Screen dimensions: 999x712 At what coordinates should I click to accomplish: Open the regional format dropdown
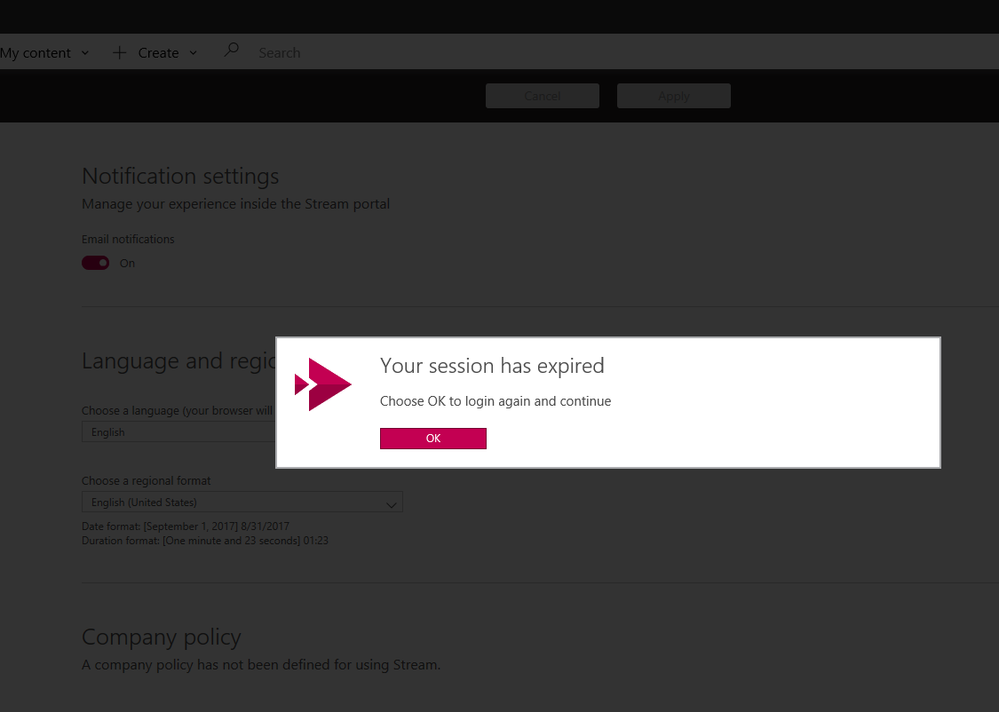242,502
